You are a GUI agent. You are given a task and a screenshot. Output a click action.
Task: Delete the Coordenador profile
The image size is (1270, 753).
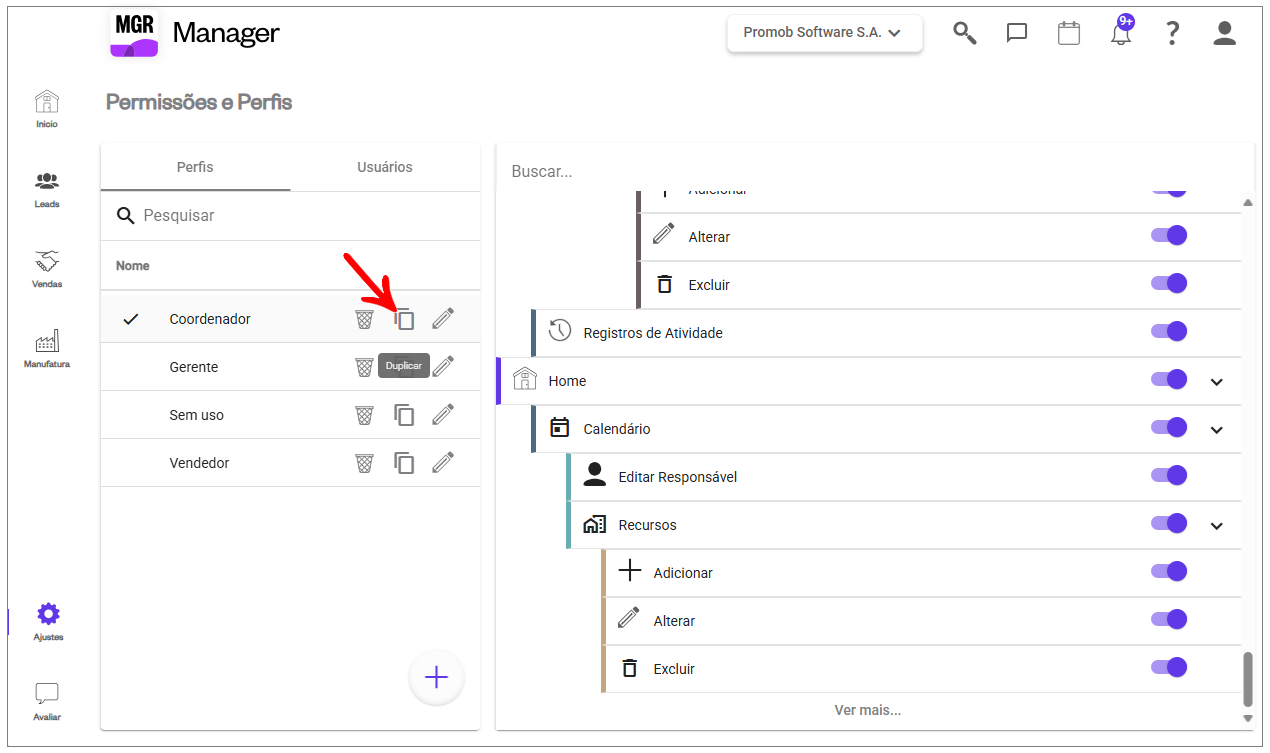pos(365,319)
